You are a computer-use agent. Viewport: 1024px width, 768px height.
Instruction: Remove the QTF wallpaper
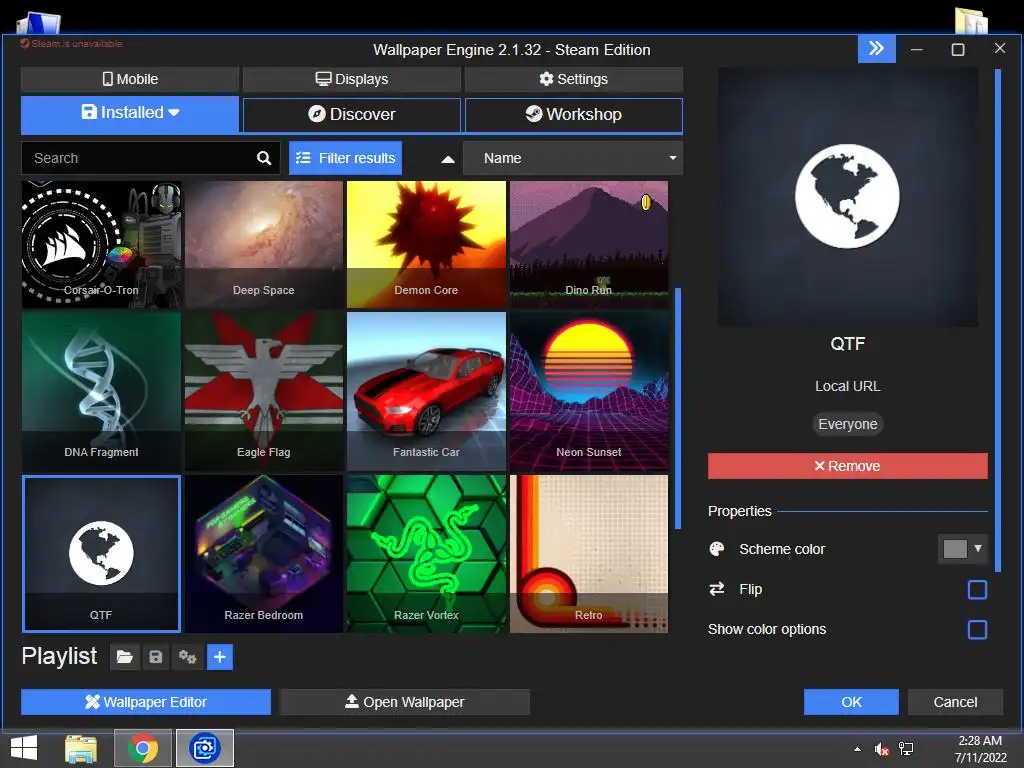click(x=848, y=466)
